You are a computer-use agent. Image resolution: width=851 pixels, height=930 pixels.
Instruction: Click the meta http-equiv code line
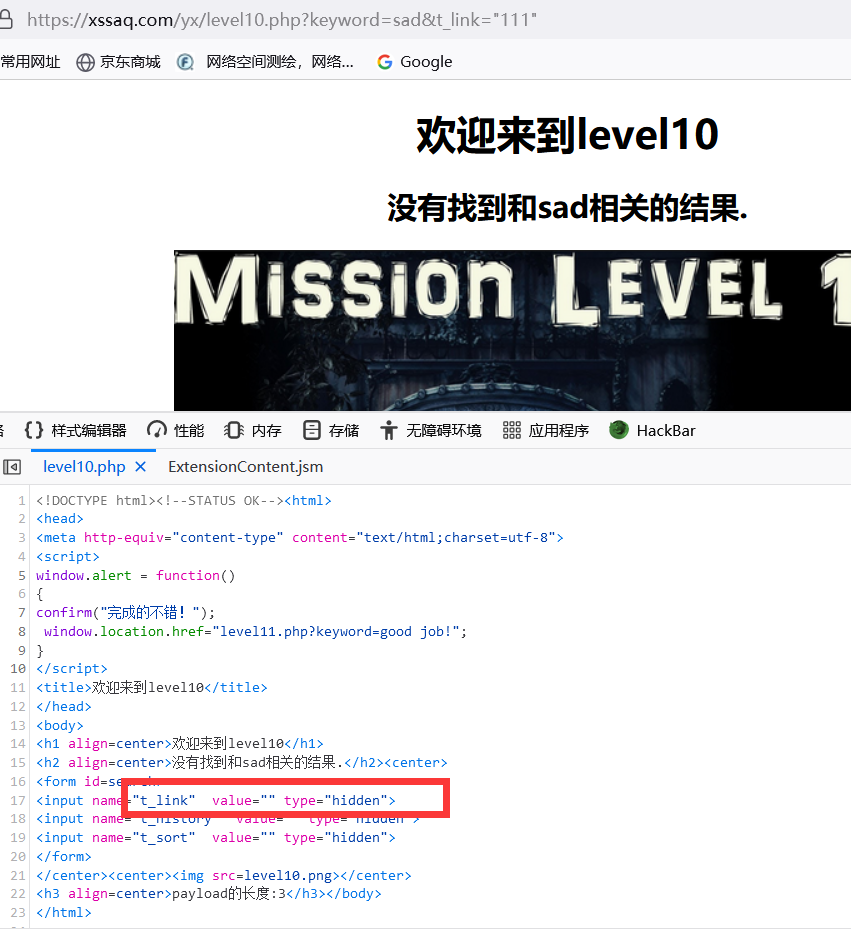tap(299, 537)
